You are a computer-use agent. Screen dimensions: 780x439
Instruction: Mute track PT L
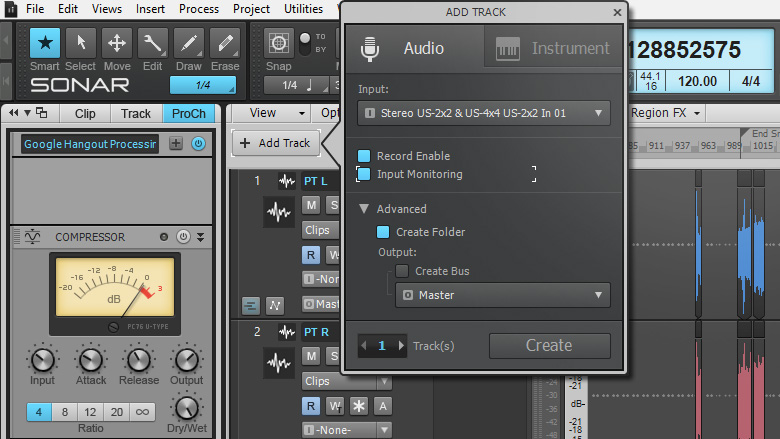311,205
